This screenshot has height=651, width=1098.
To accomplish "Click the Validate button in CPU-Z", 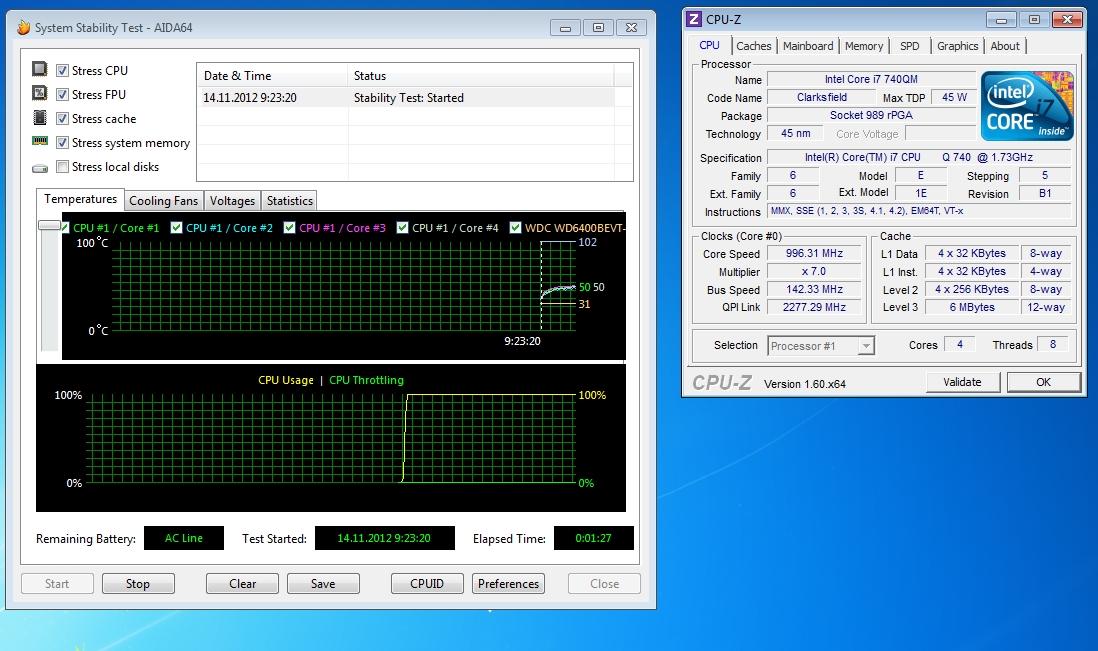I will pyautogui.click(x=962, y=382).
